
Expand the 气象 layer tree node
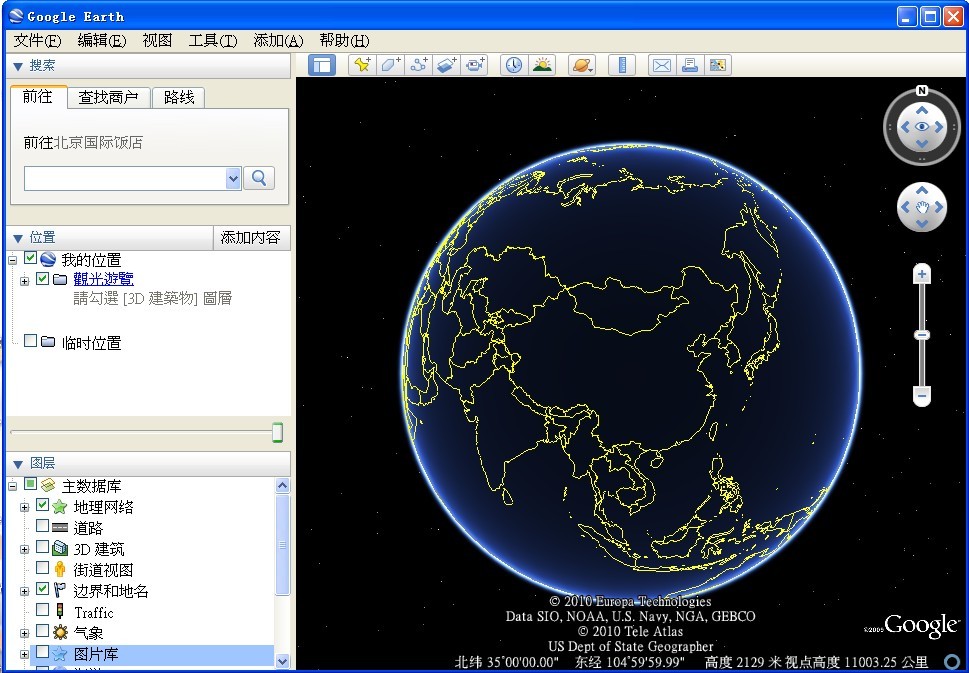24,633
